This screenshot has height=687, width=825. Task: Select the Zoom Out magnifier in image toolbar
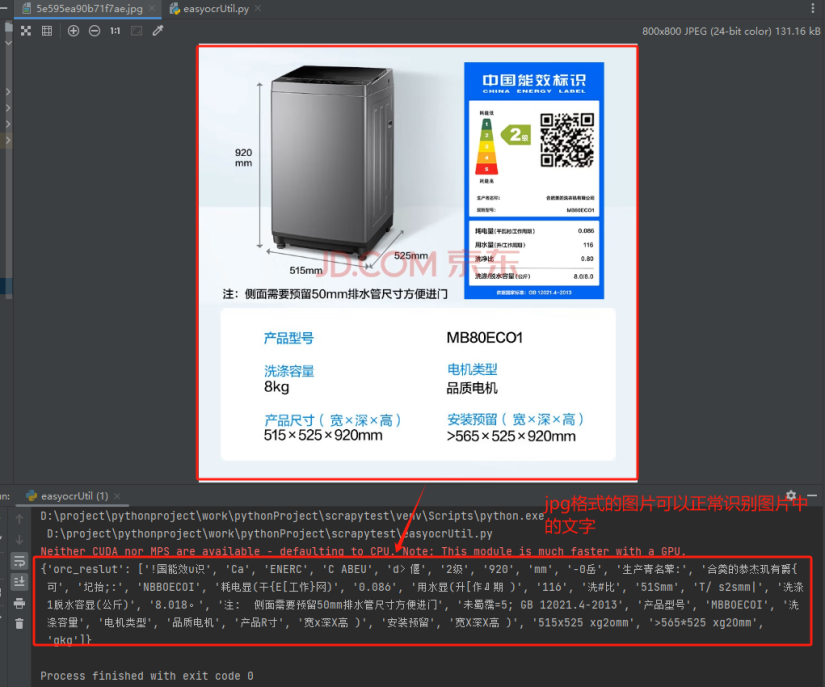point(94,30)
